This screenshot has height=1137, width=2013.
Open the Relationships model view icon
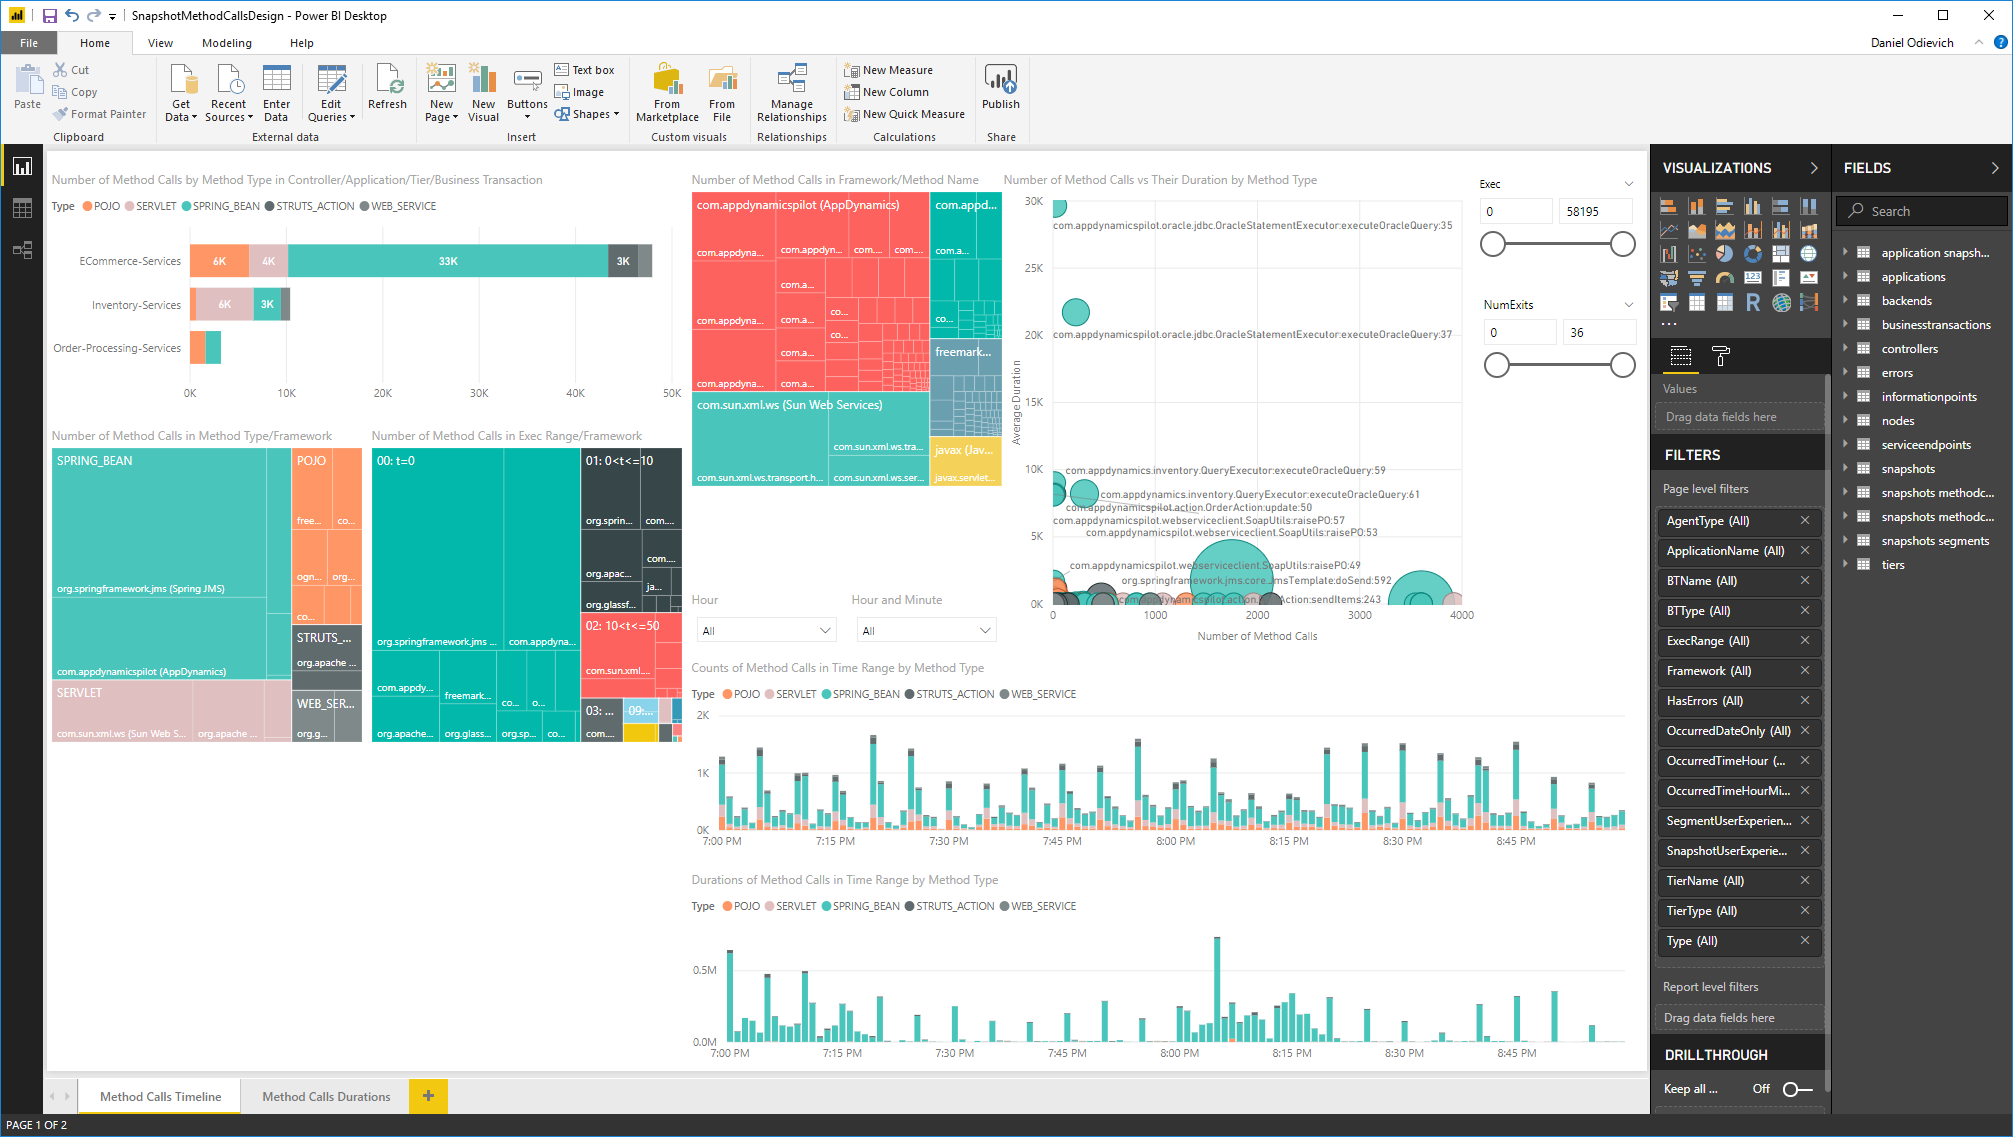(x=22, y=249)
